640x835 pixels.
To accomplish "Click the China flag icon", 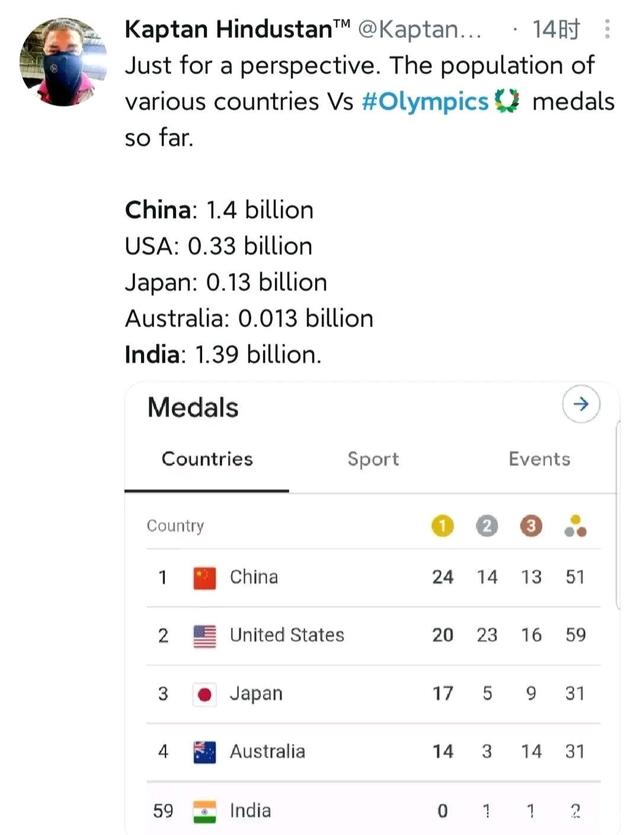I will pyautogui.click(x=205, y=578).
